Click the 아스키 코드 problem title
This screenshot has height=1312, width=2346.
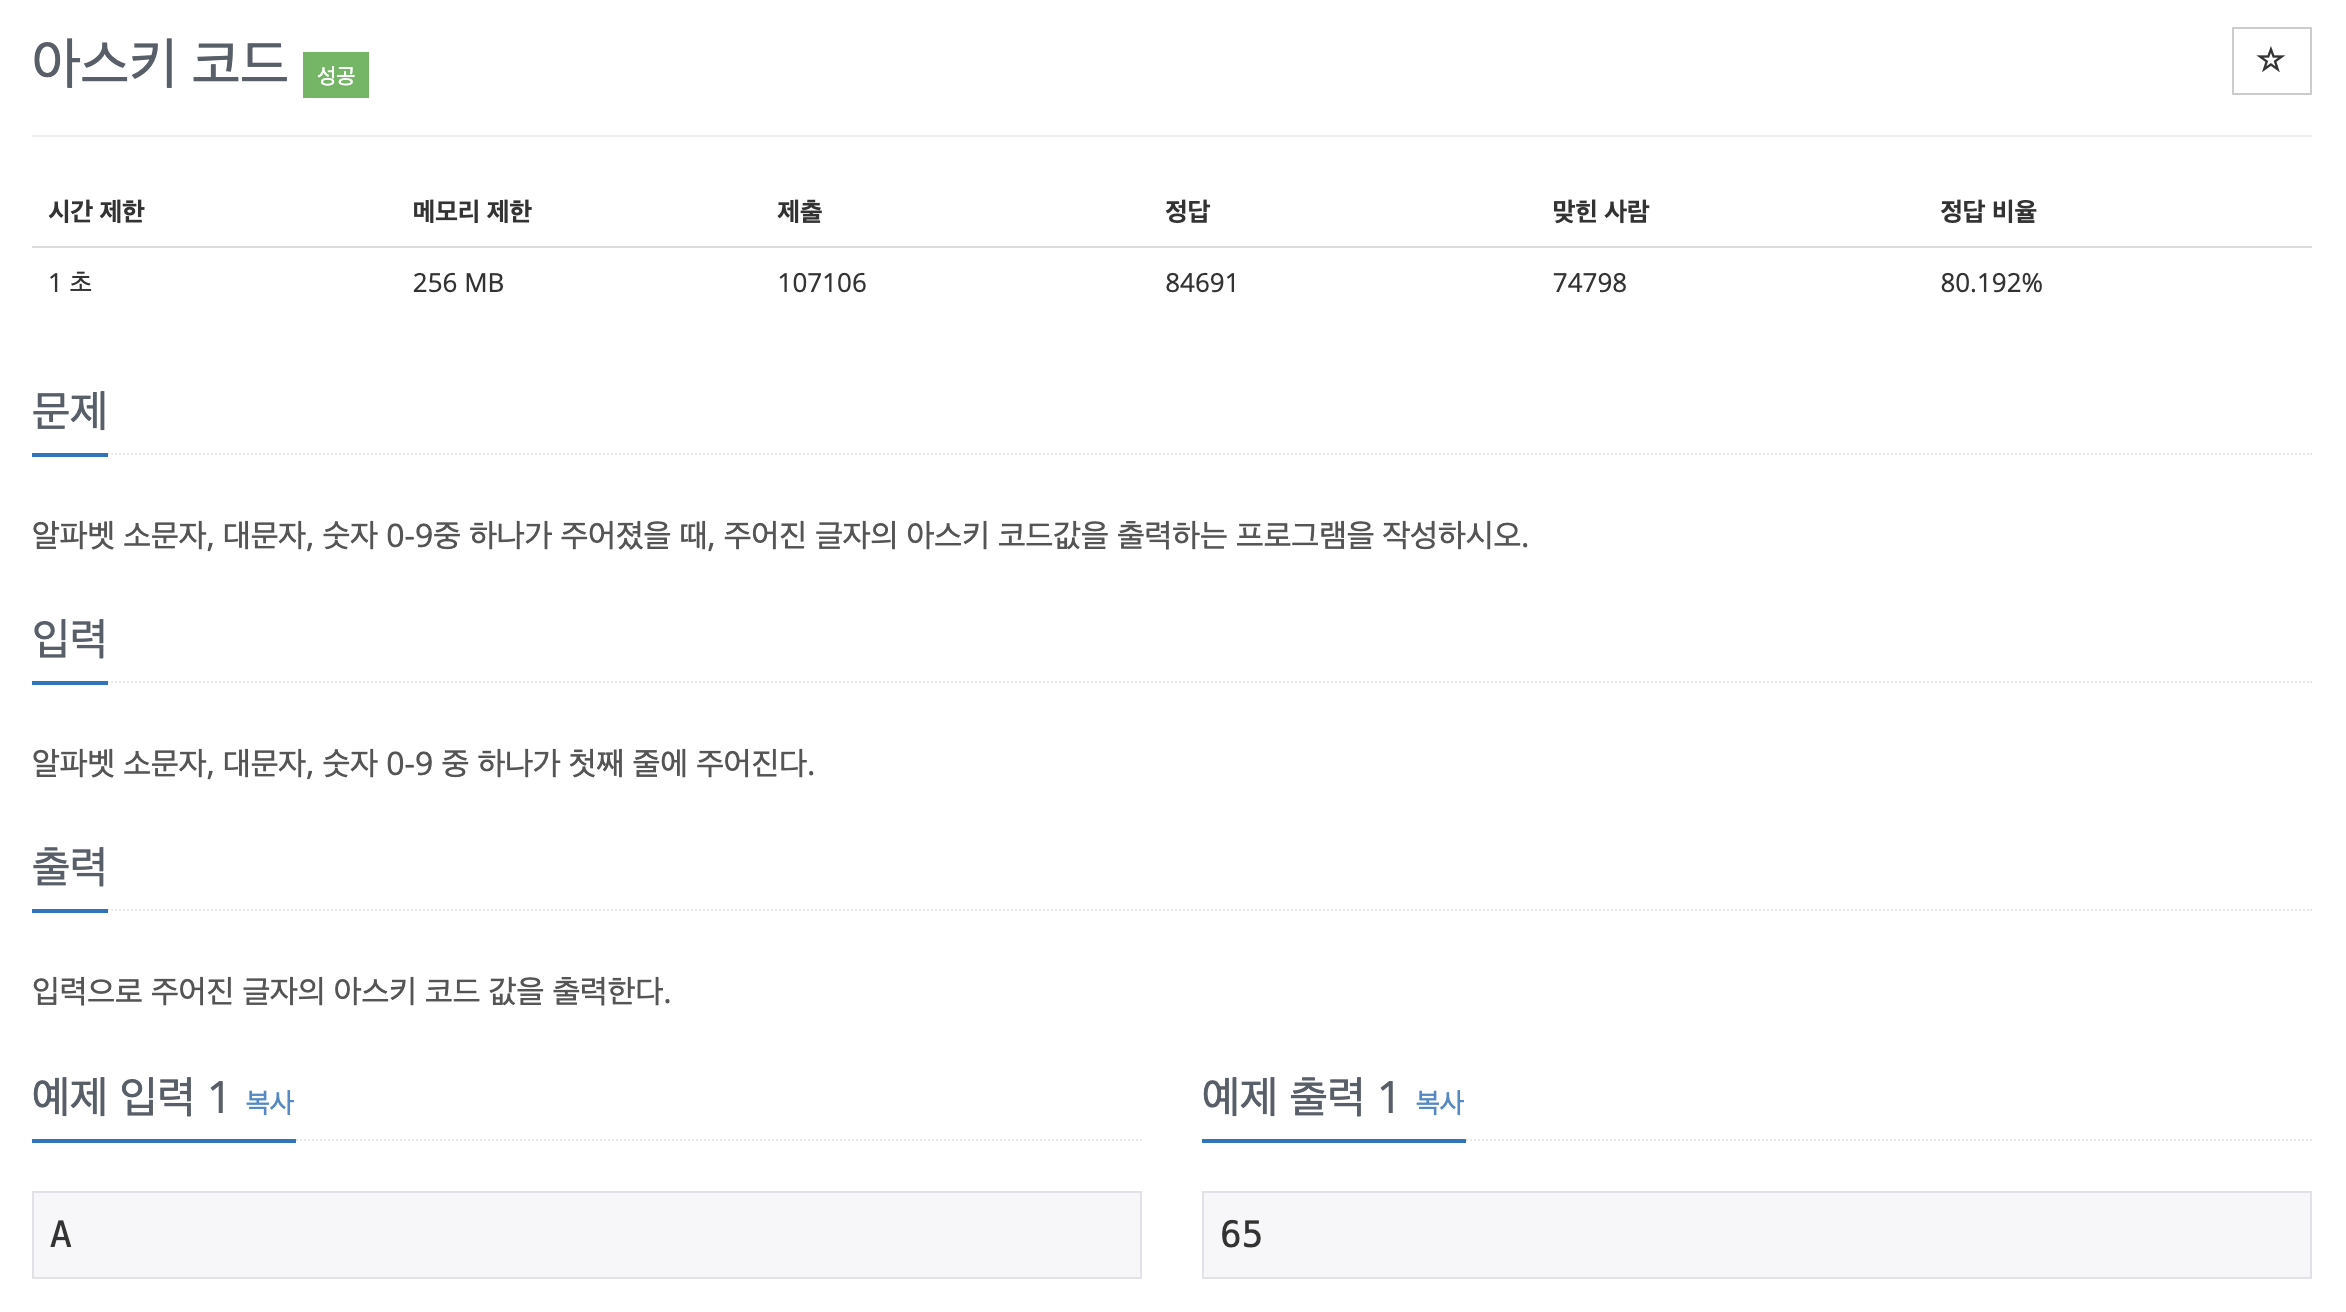click(160, 62)
